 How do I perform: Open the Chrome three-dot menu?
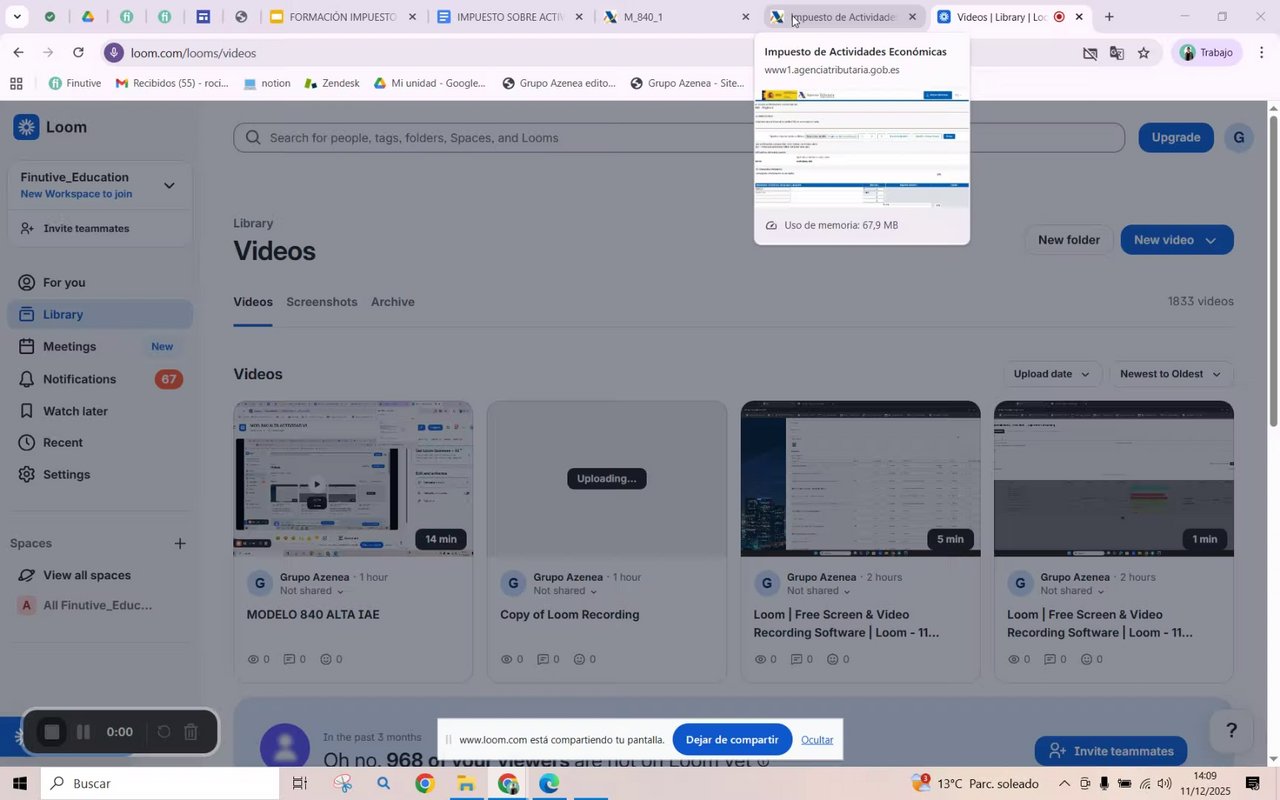[1262, 53]
